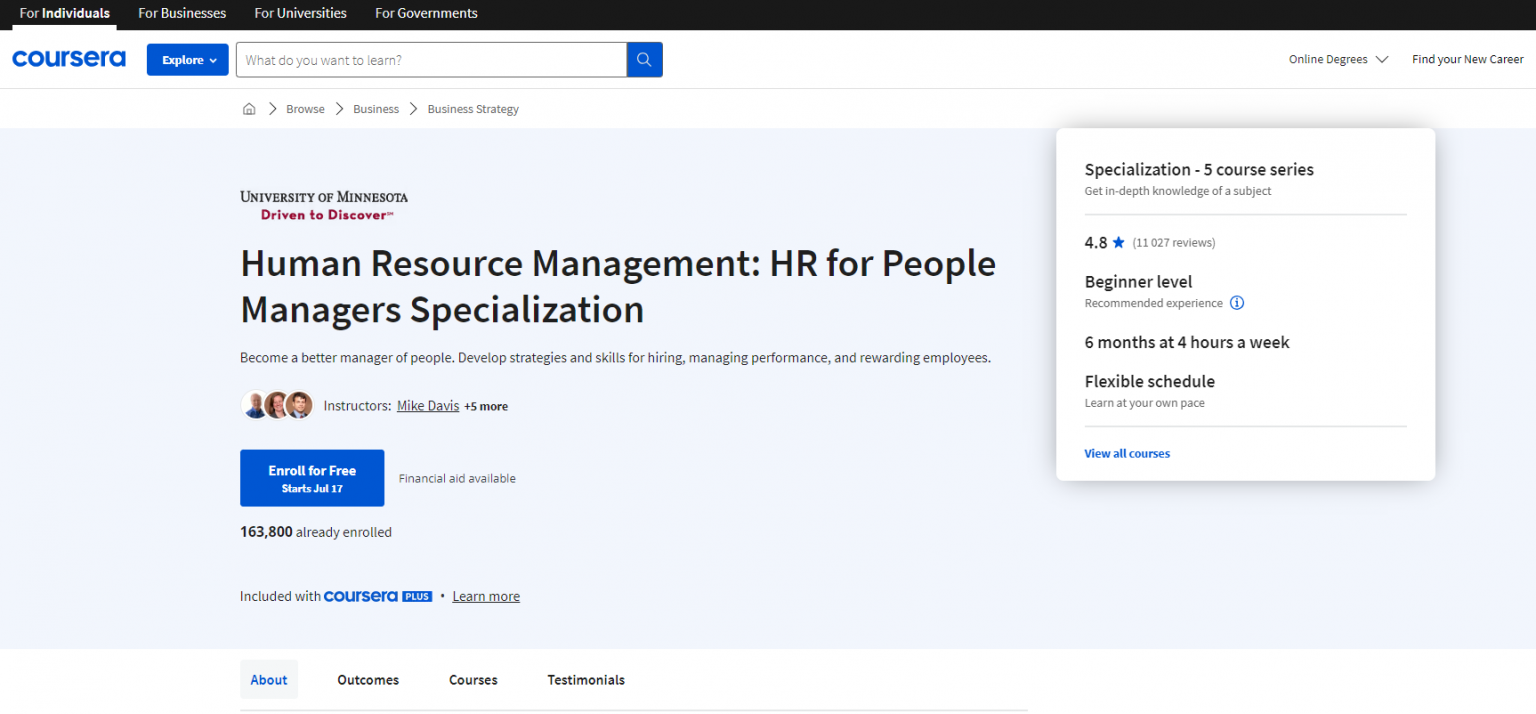Click inside the search input field
The height and width of the screenshot is (714, 1536).
click(x=430, y=59)
